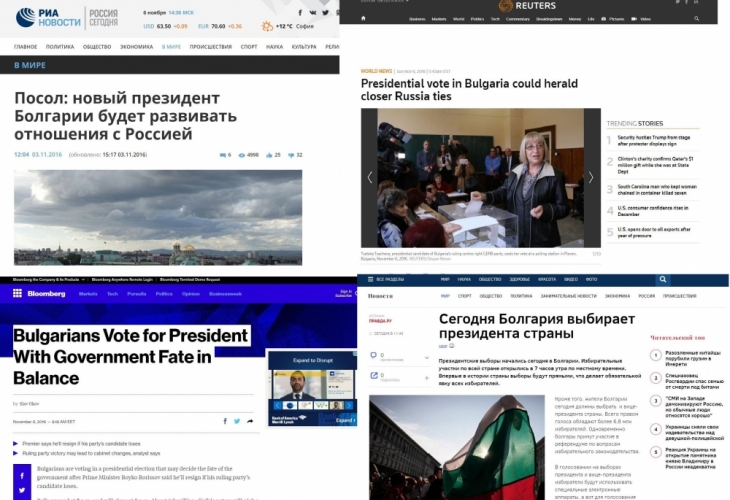Click the thumbs-up icon under RIA headline
This screenshot has height=500, width=730.
pos(269,155)
